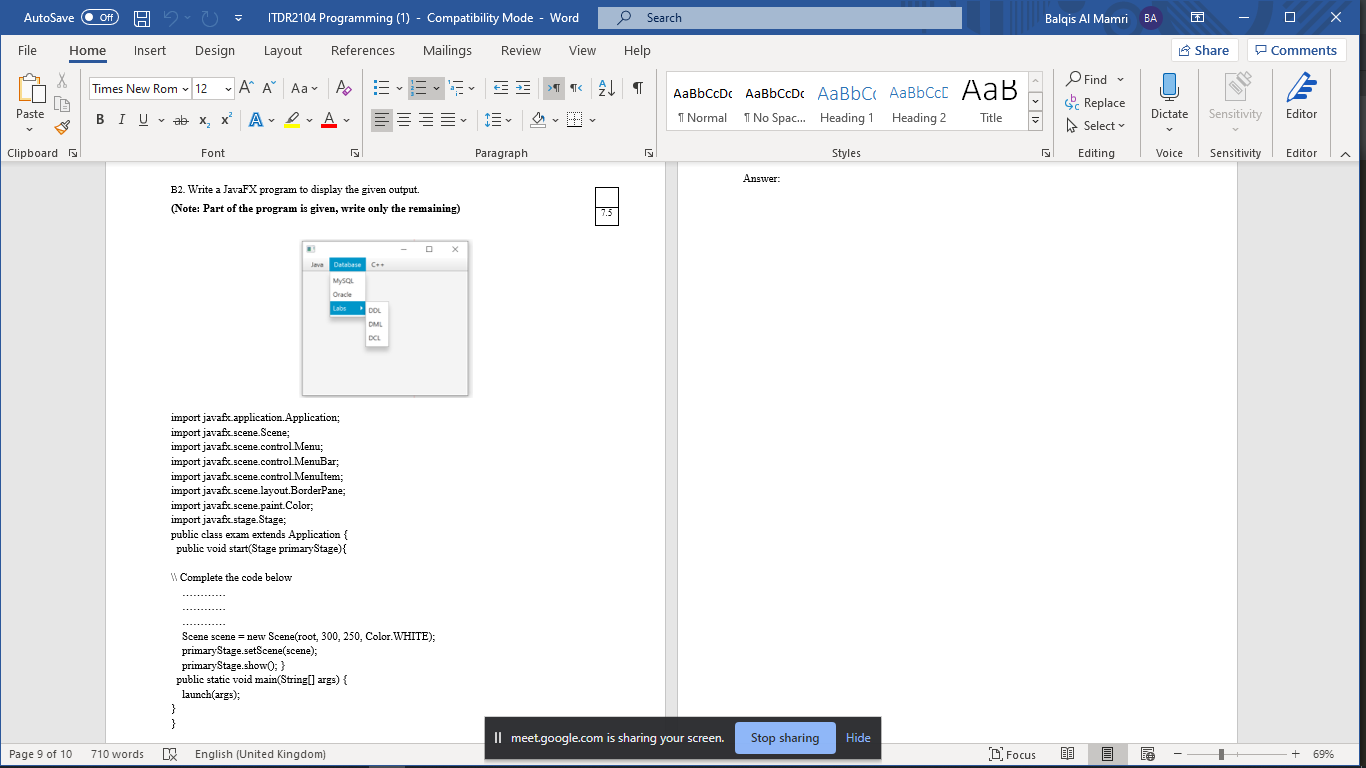Increase paragraph indent

tap(524, 88)
